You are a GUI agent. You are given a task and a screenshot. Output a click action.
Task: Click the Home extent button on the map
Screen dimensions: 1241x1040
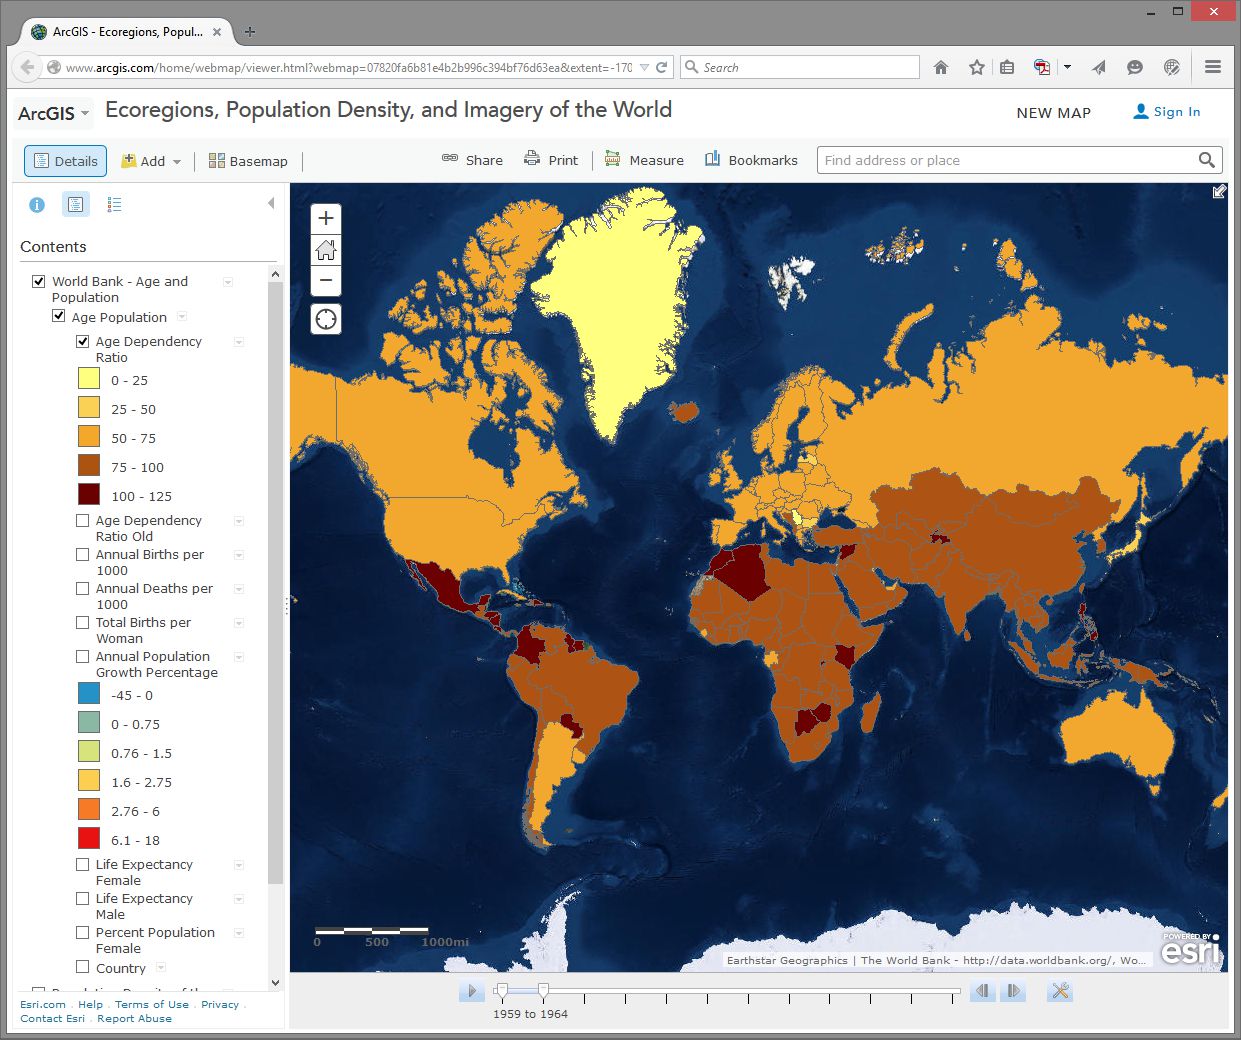point(325,249)
